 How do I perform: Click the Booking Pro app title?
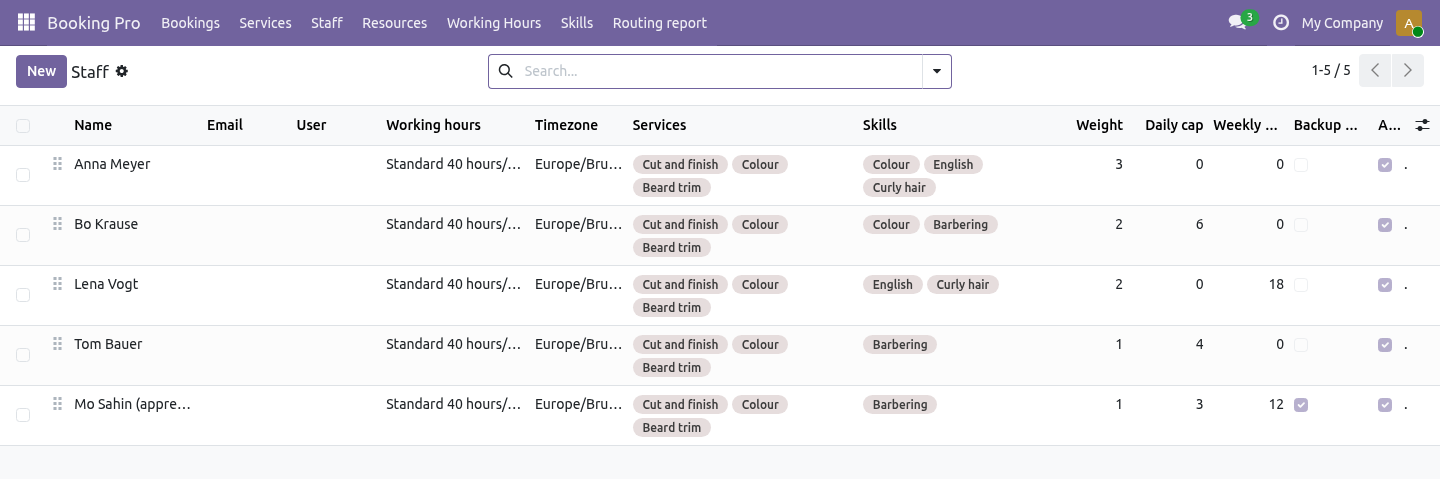[94, 22]
